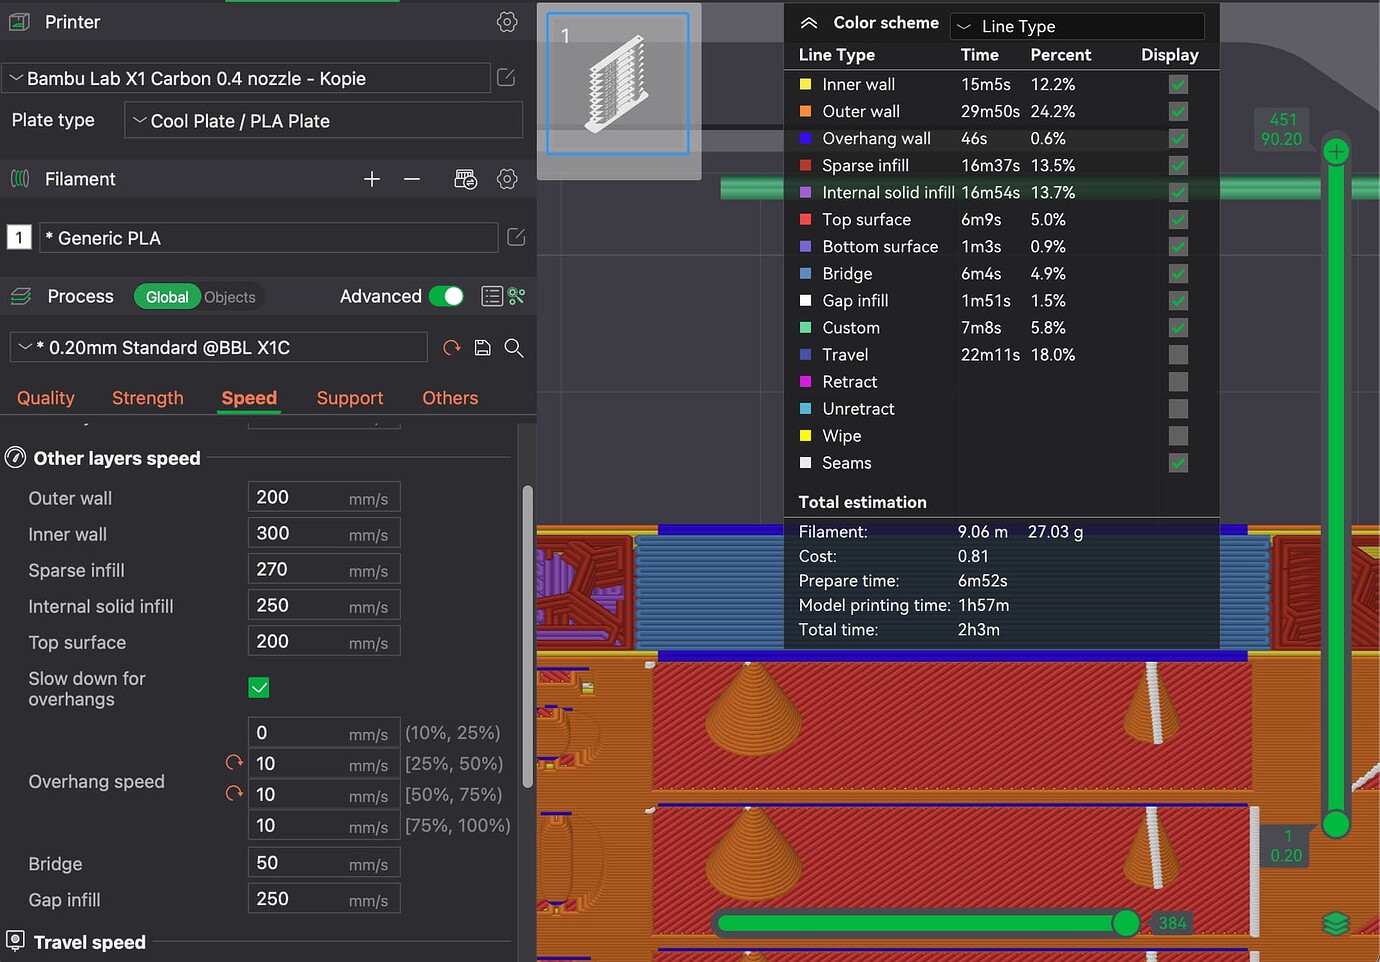This screenshot has height=962, width=1380.
Task: Open the Color scheme Line Type dropdown
Action: (x=1077, y=26)
